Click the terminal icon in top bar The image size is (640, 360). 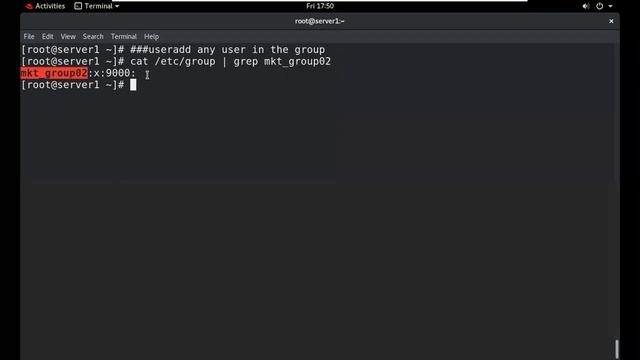(78, 6)
